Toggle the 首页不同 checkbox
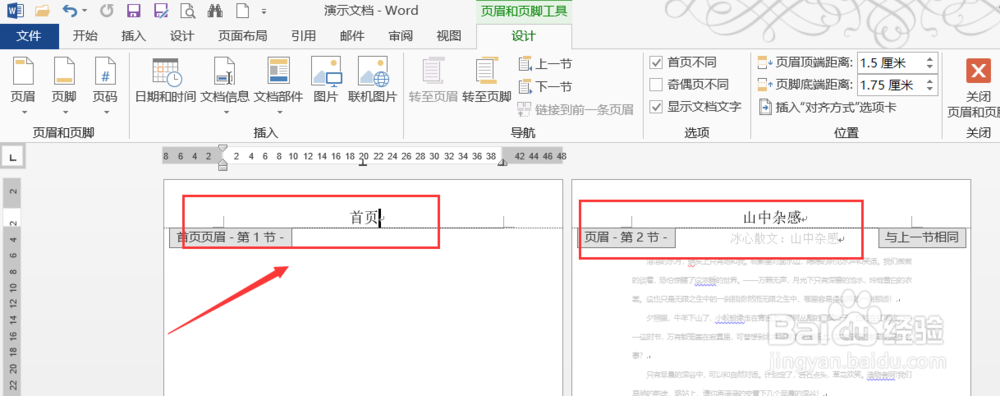Screen dimensions: 1000x396 656,62
